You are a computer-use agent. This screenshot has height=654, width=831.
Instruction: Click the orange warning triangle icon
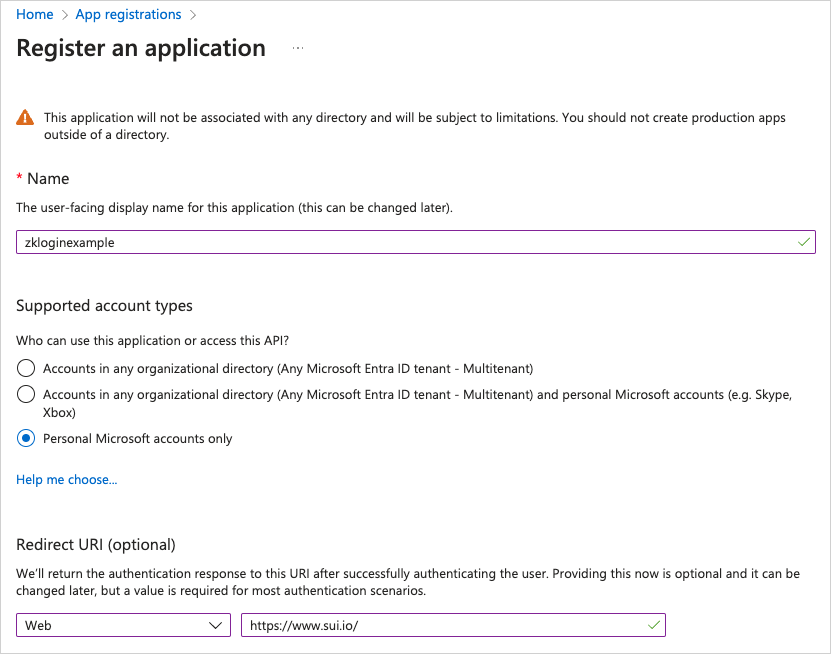click(24, 117)
